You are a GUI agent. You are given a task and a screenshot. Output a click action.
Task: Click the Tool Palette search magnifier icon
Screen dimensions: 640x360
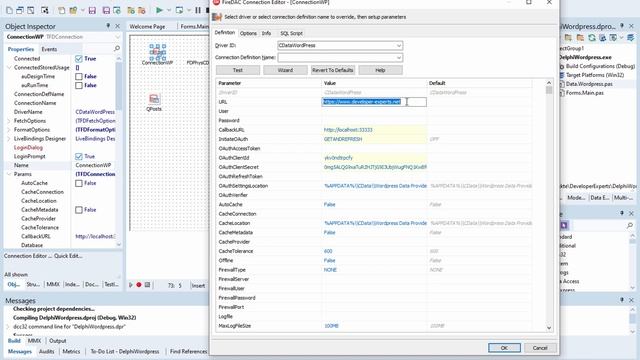[x=630, y=225]
